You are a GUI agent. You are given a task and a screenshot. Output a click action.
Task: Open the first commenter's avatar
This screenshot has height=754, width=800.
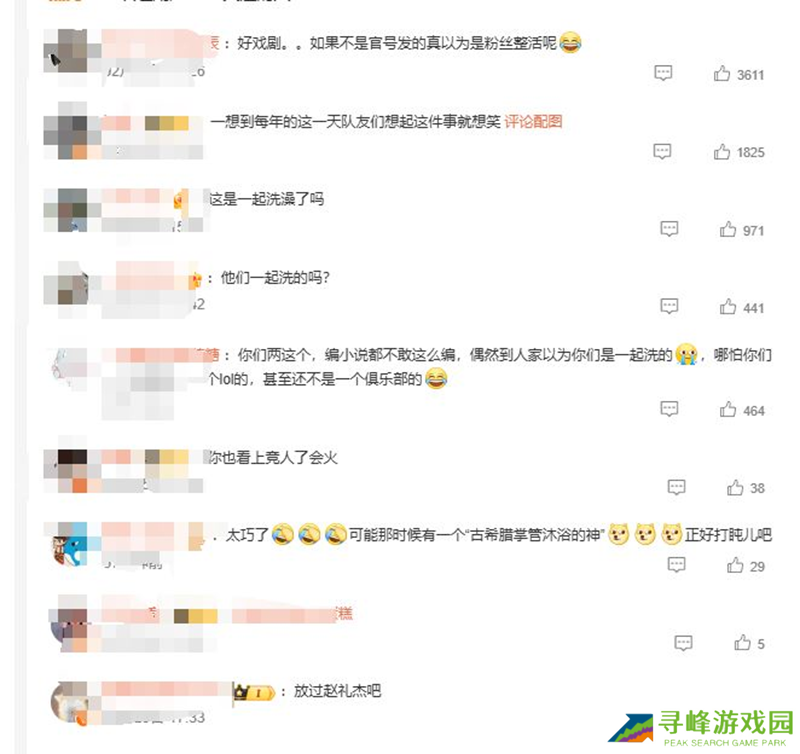pos(65,51)
